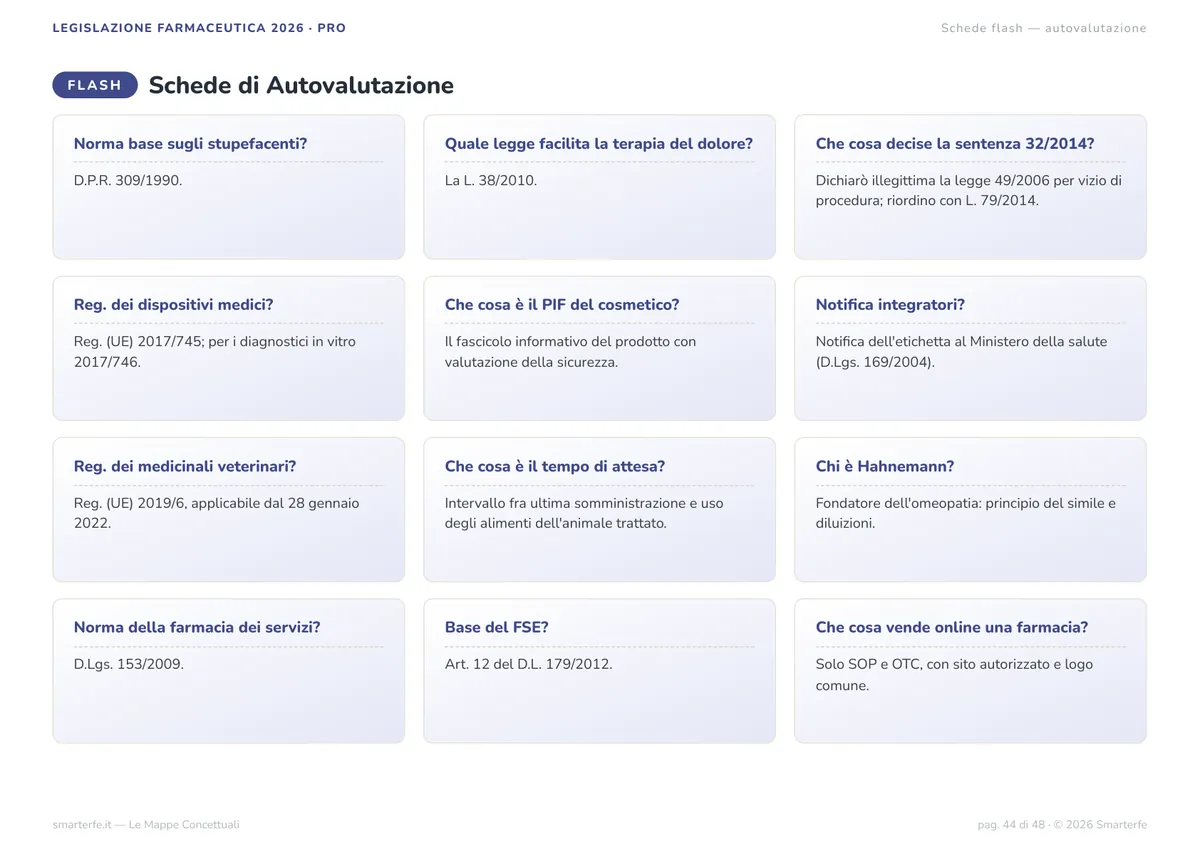Select the 'Reg. dei medicinali veterinari?' card
This screenshot has width=1200, height=849.
(x=229, y=510)
